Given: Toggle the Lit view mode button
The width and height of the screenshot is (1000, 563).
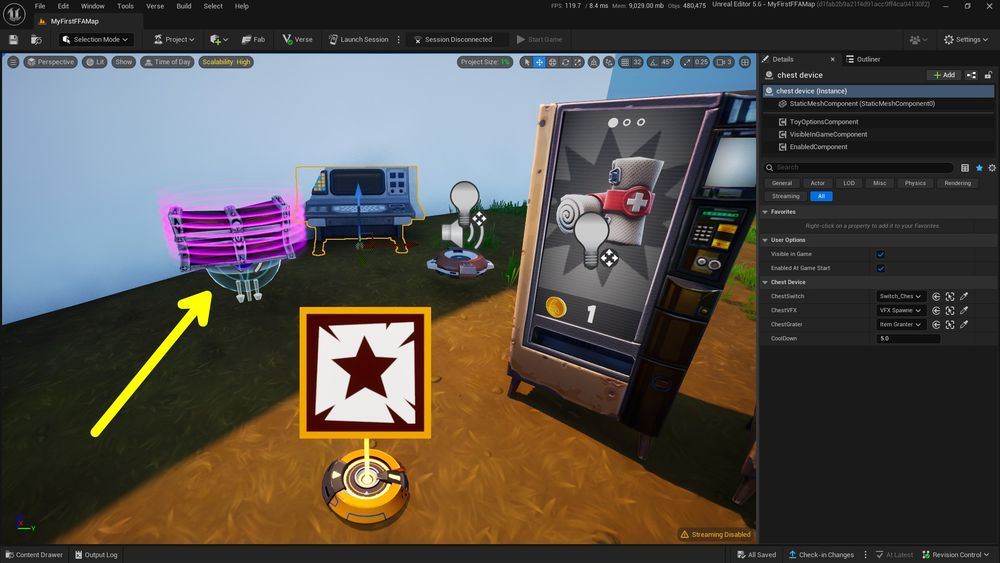Looking at the screenshot, I should tap(94, 62).
